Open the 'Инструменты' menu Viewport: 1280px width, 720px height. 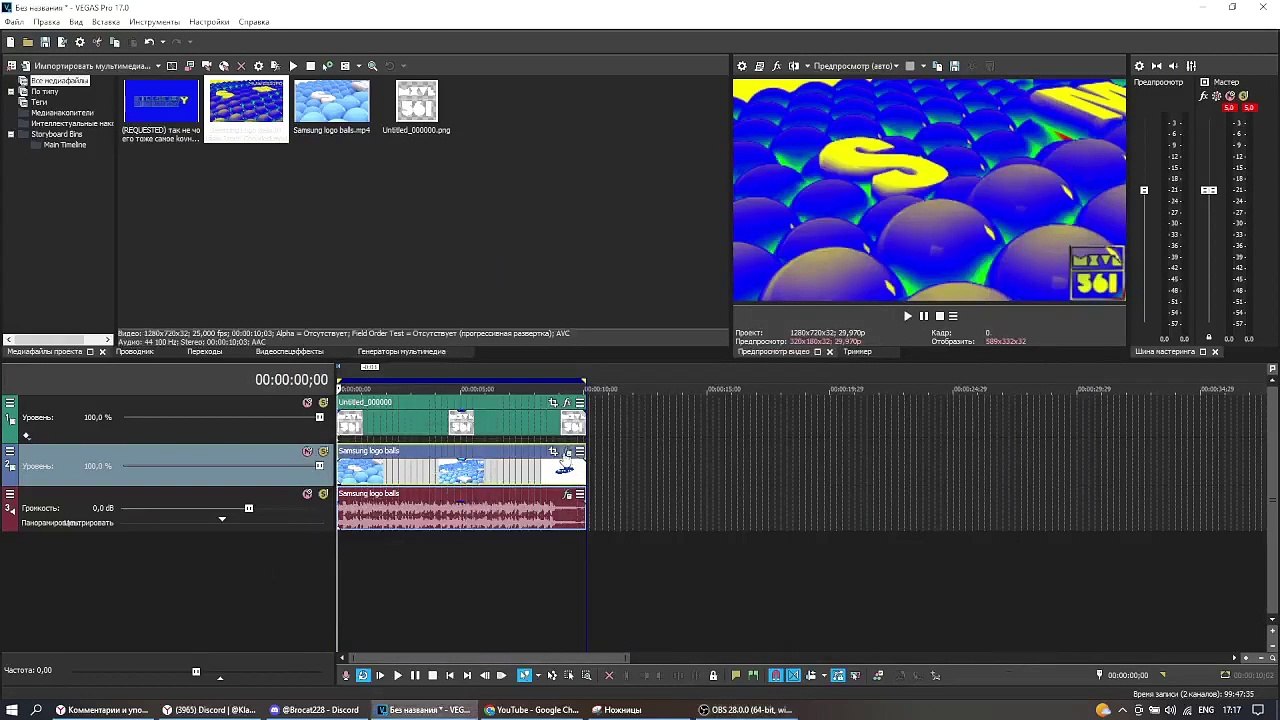pyautogui.click(x=154, y=22)
